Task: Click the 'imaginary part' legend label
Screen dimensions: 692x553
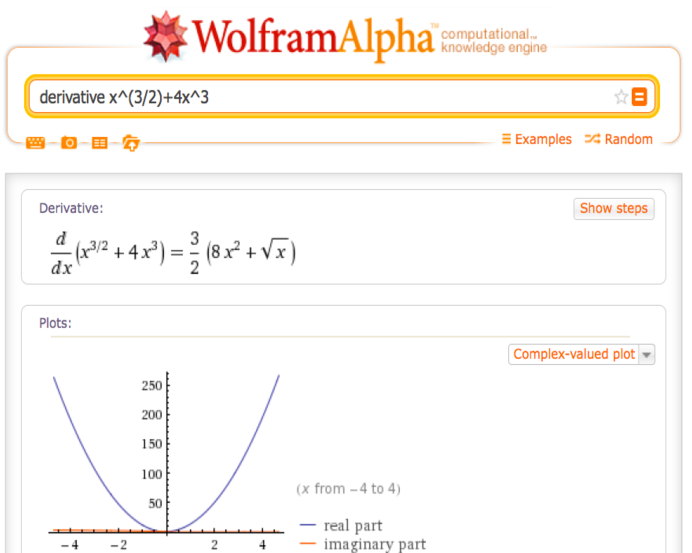Action: [x=375, y=544]
